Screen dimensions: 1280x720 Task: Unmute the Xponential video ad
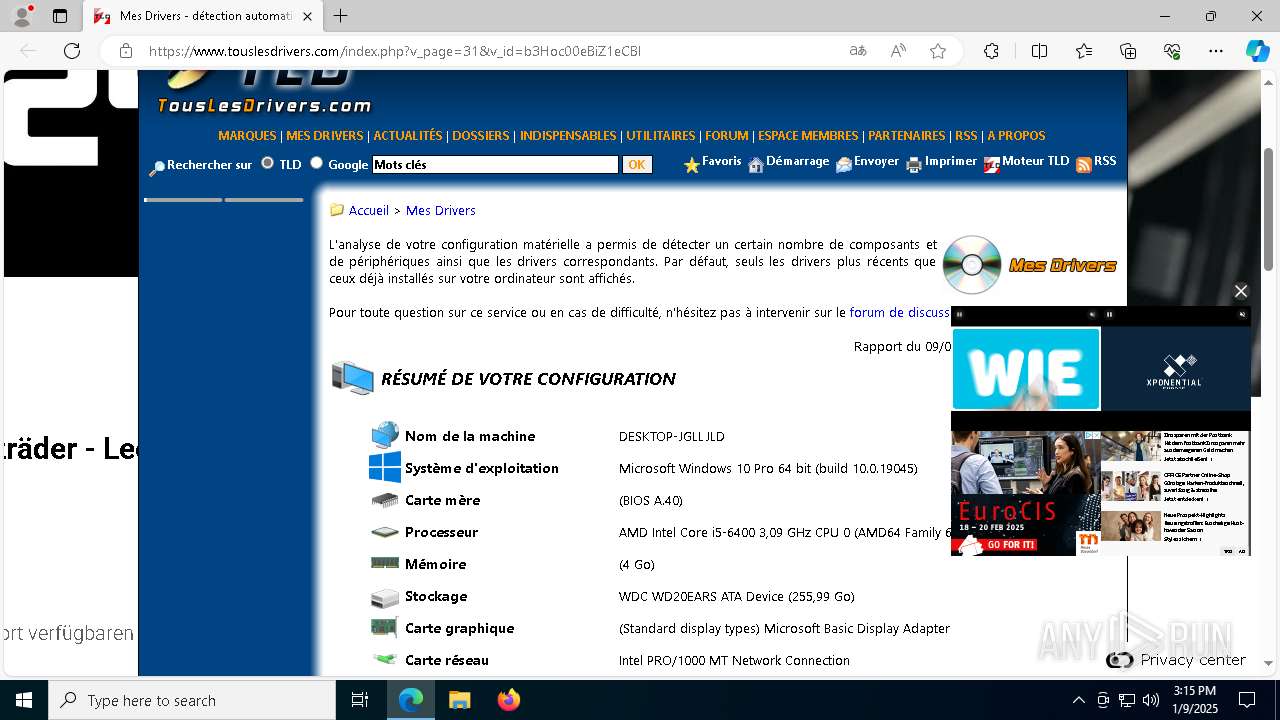(1243, 314)
